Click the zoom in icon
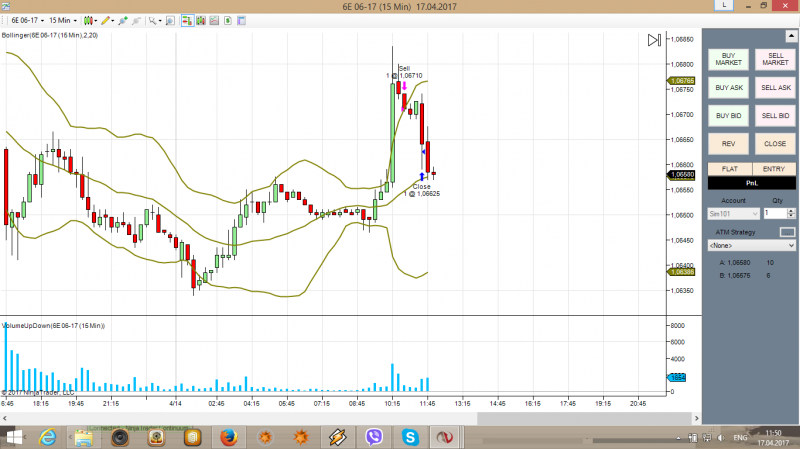The image size is (800, 449). tap(123, 20)
